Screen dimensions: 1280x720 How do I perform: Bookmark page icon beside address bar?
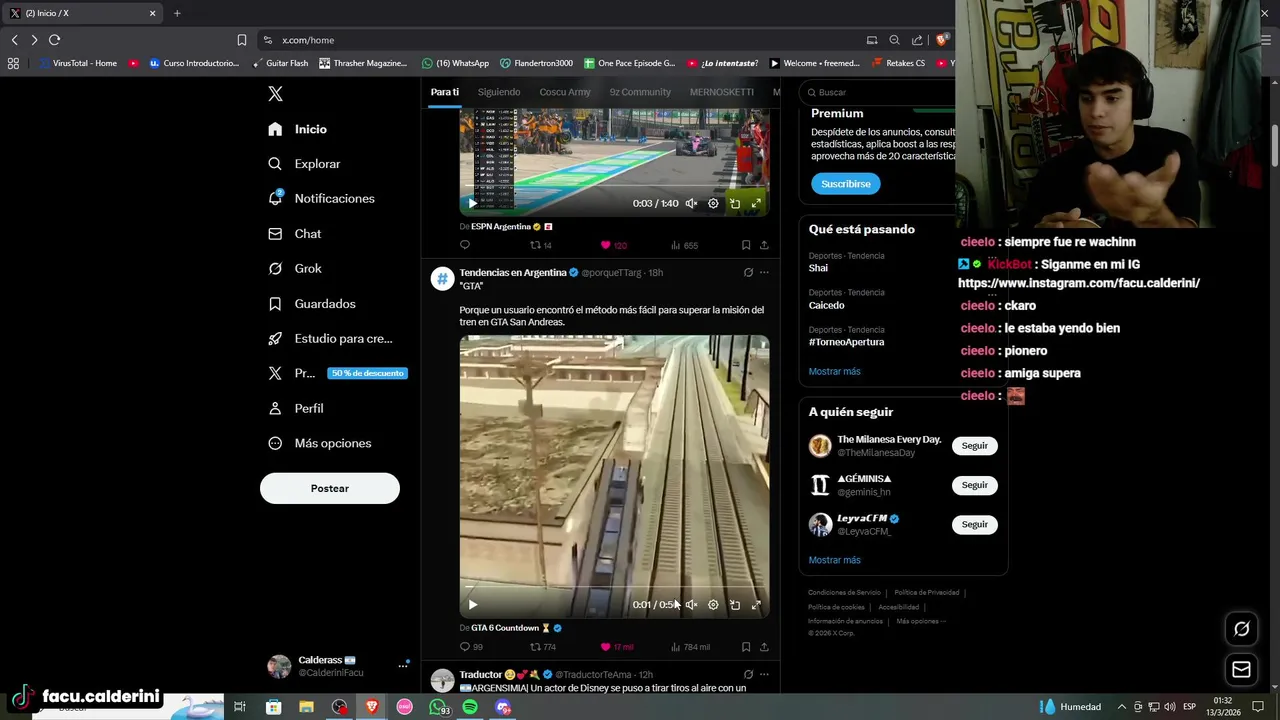pos(242,40)
